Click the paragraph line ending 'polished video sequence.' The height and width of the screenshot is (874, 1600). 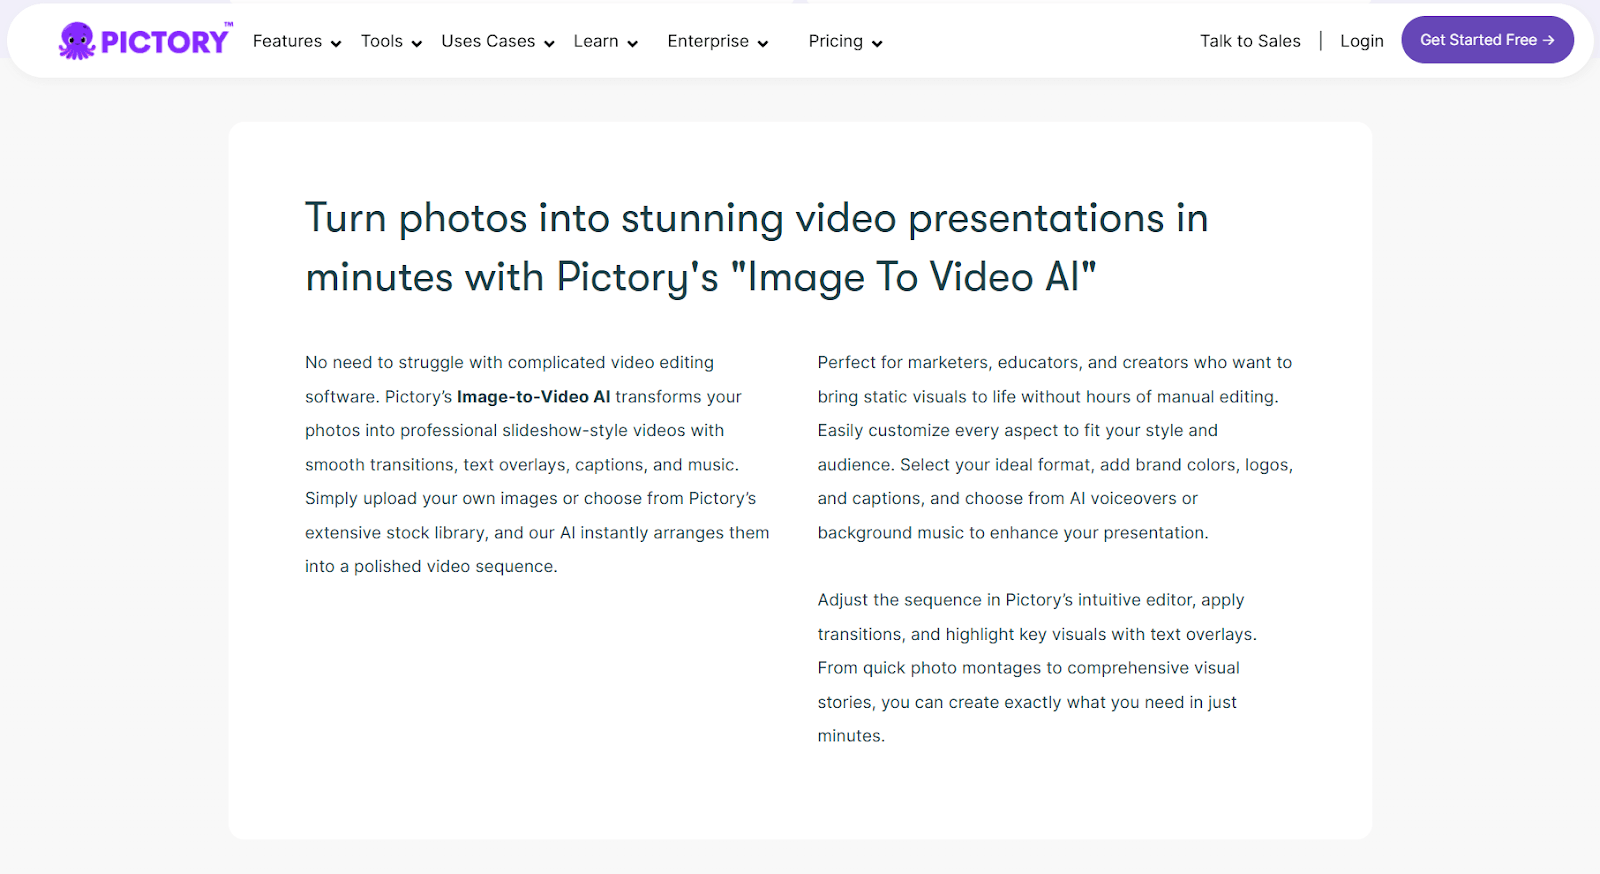click(x=431, y=566)
